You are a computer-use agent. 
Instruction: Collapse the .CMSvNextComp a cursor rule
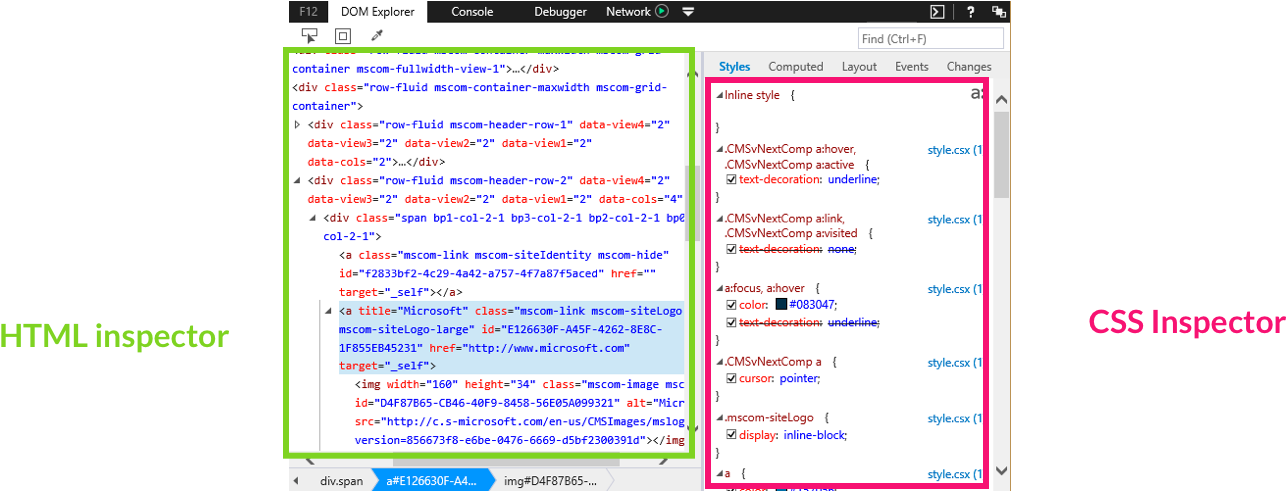click(720, 362)
